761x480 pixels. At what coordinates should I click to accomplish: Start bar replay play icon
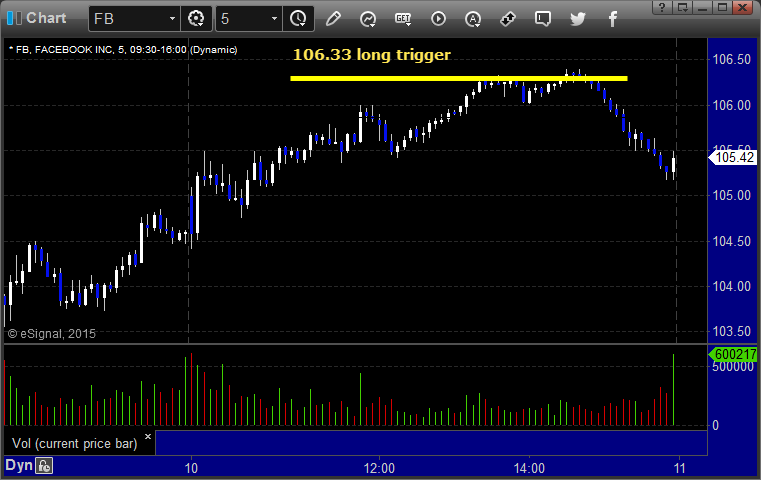(x=438, y=19)
